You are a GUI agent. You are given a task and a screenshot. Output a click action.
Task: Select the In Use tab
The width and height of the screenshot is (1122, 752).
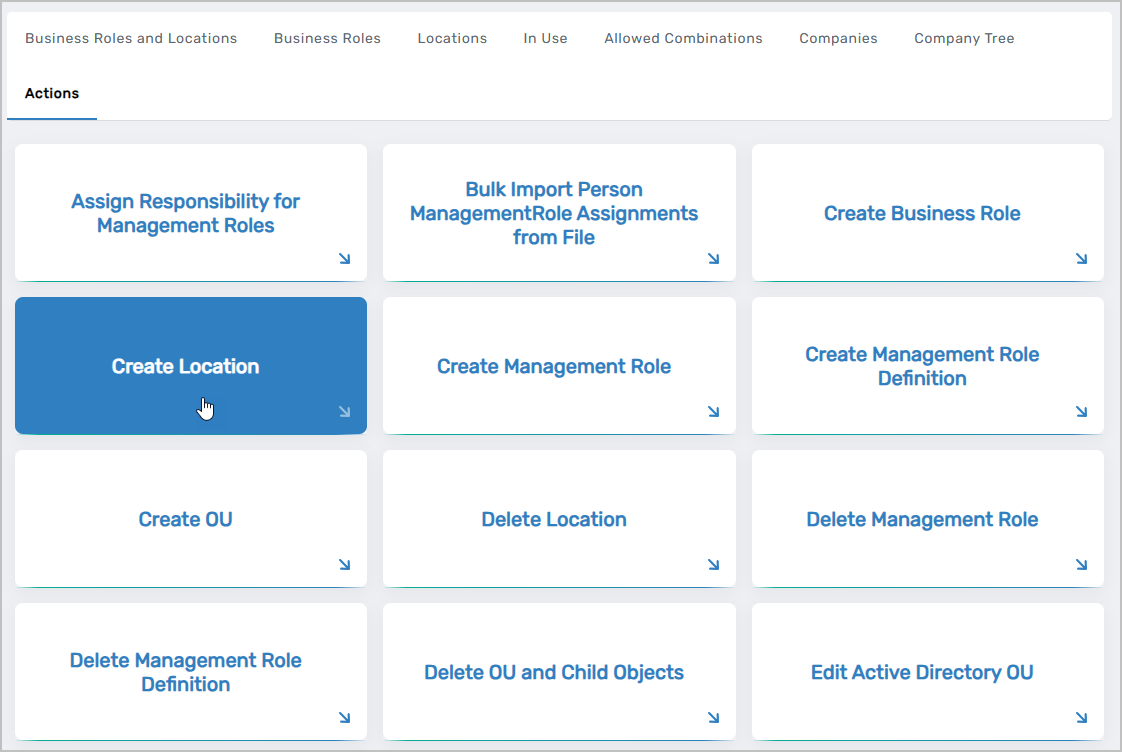(x=545, y=39)
